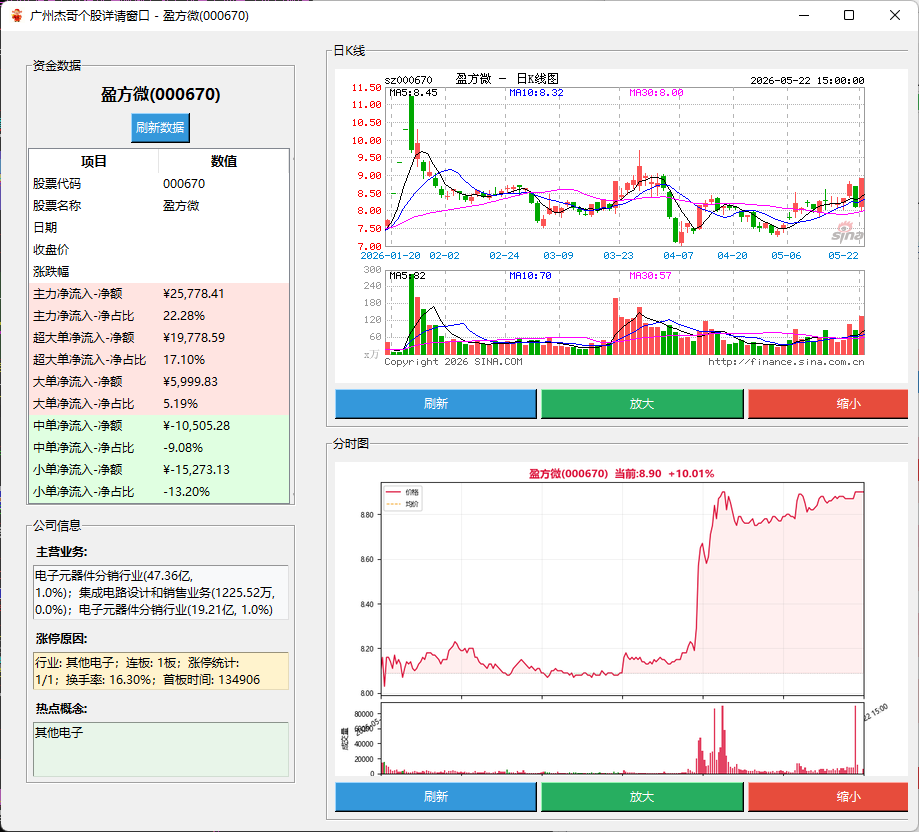Click the value ¥-10,505.28

click(196, 425)
